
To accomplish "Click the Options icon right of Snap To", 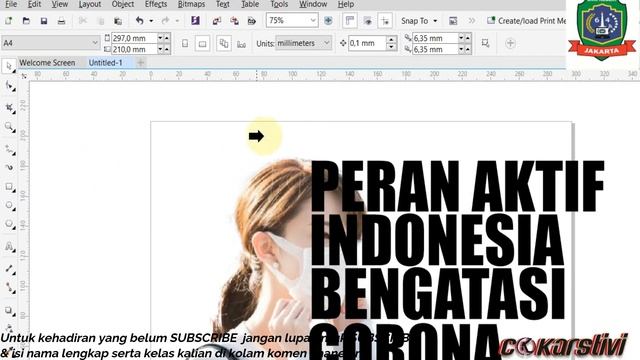I will click(x=453, y=21).
